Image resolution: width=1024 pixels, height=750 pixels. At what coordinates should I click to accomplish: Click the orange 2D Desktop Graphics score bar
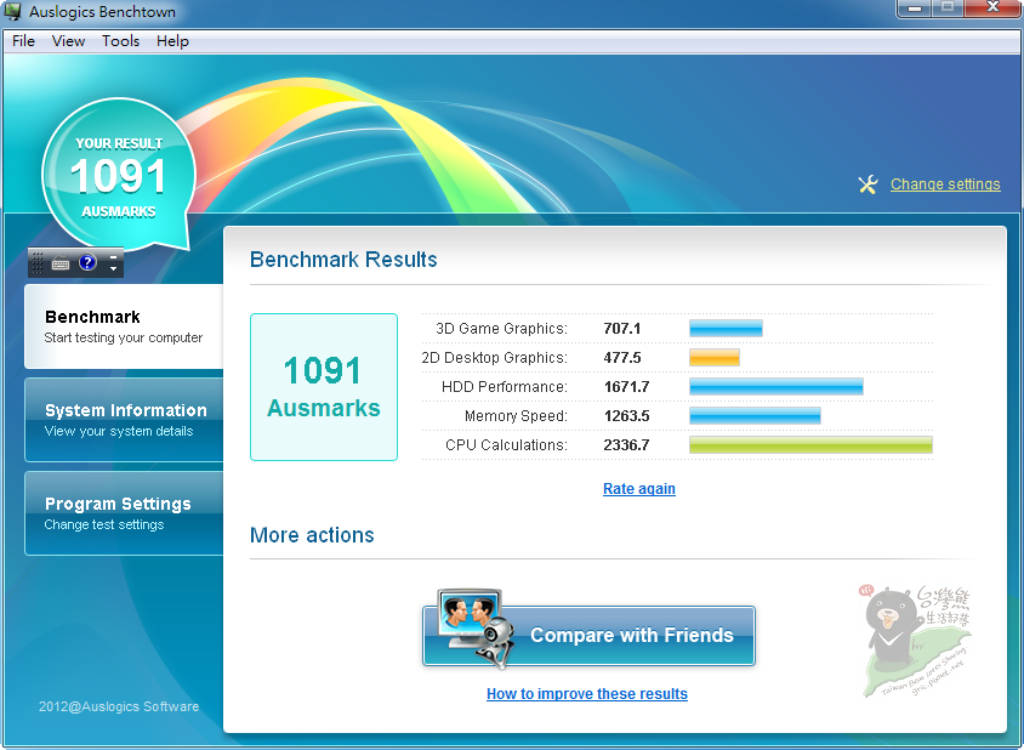714,357
